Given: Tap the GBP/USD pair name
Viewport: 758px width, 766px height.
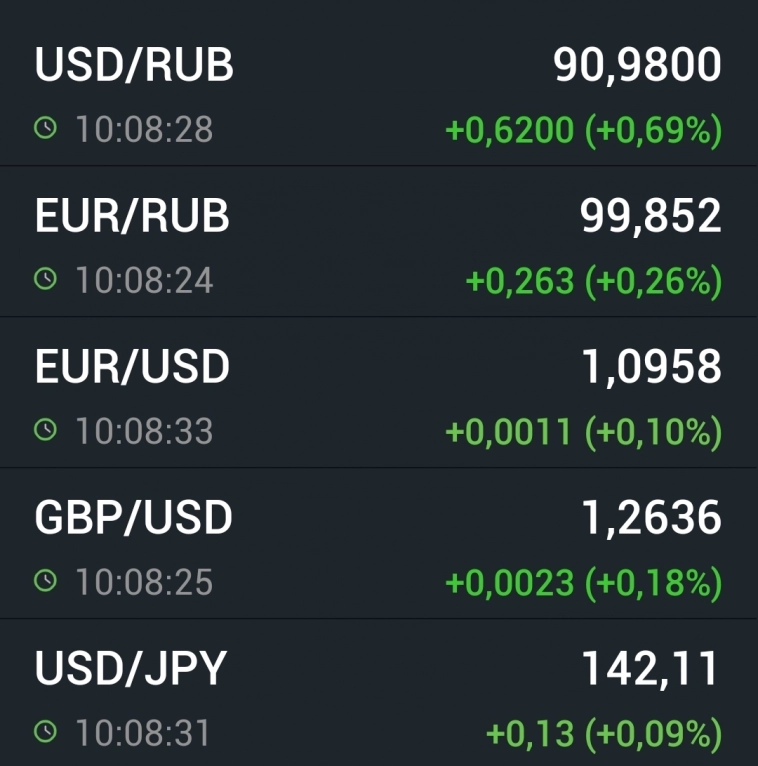Looking at the screenshot, I should tap(133, 518).
